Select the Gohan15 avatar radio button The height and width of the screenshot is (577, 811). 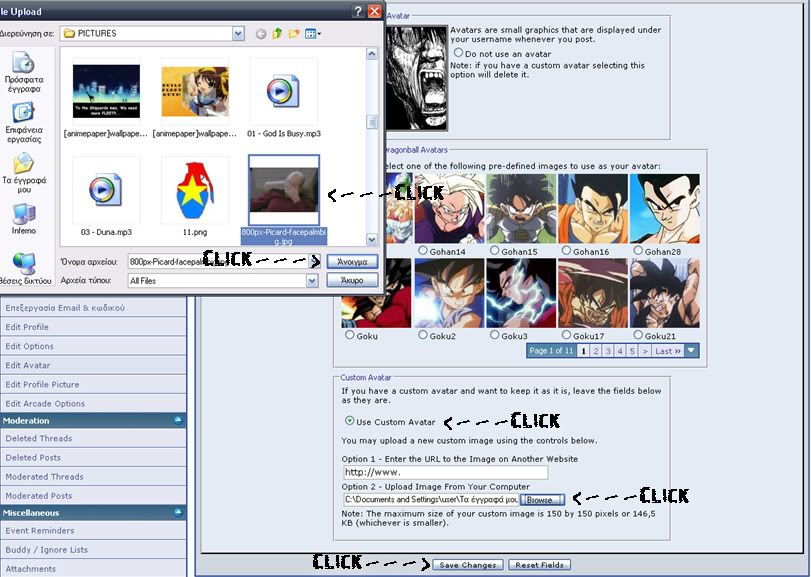[x=495, y=251]
